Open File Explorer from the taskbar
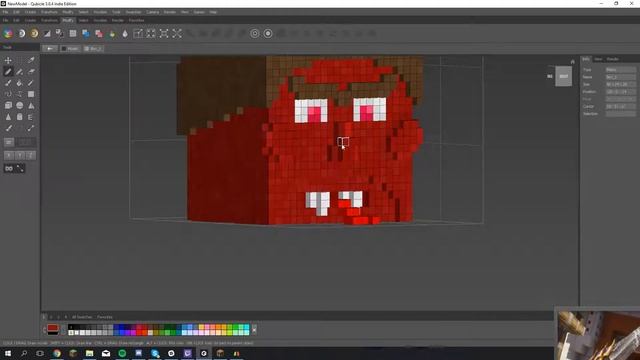 coord(89,353)
